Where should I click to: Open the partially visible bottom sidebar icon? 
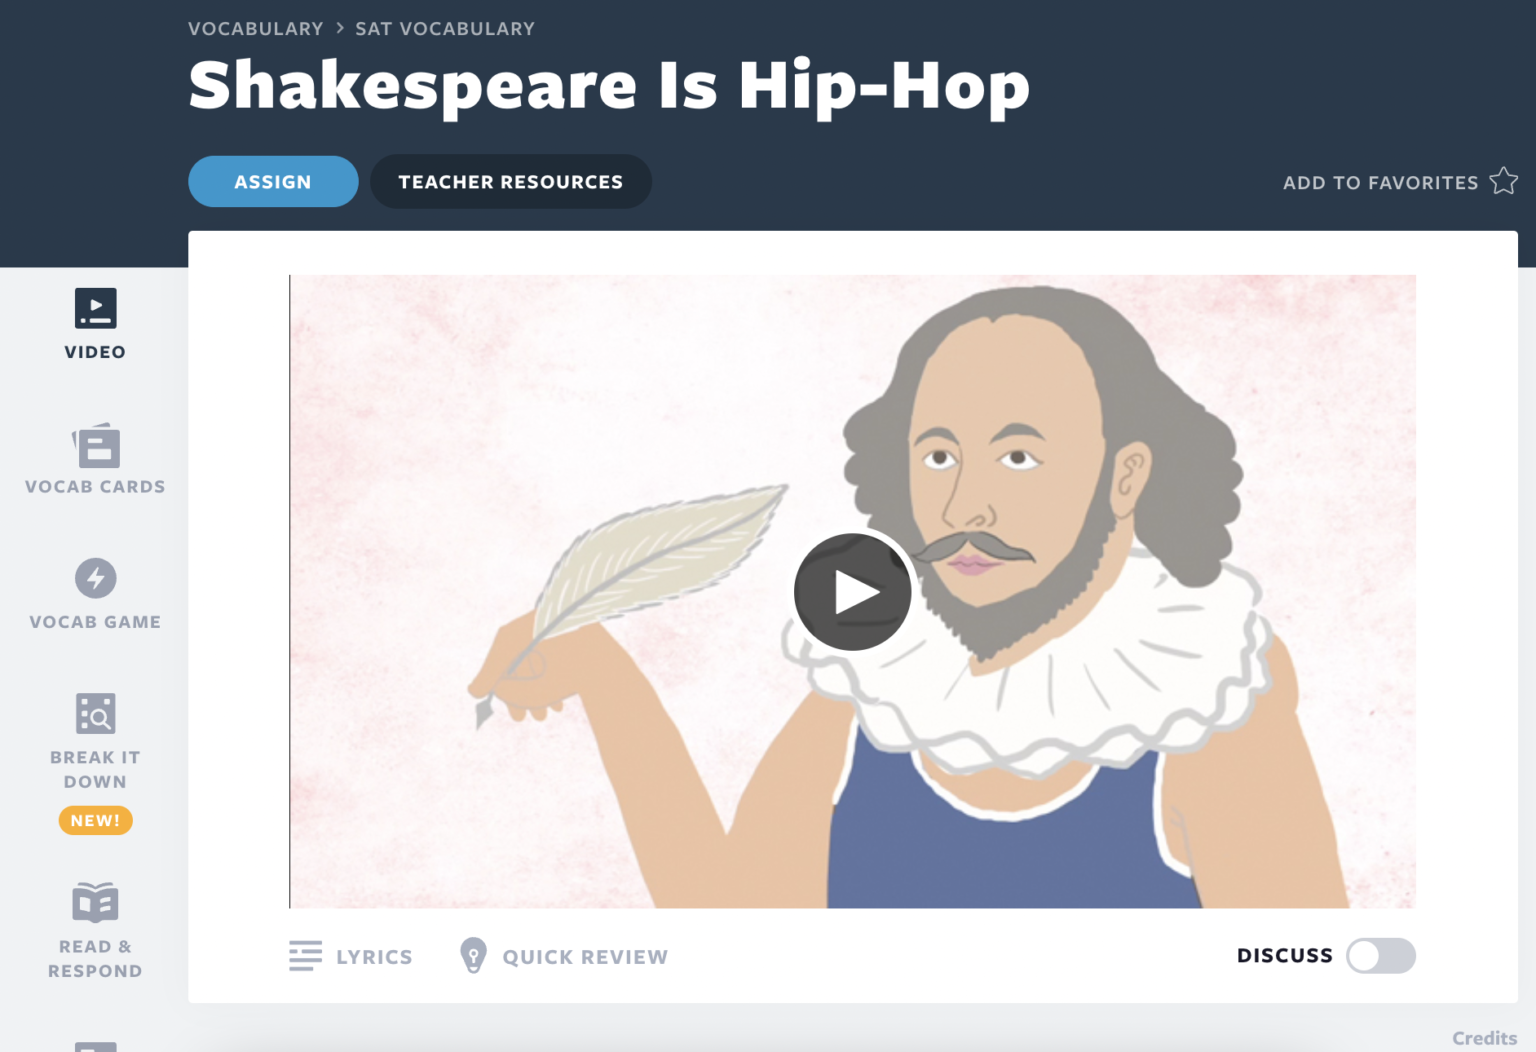pos(95,1045)
